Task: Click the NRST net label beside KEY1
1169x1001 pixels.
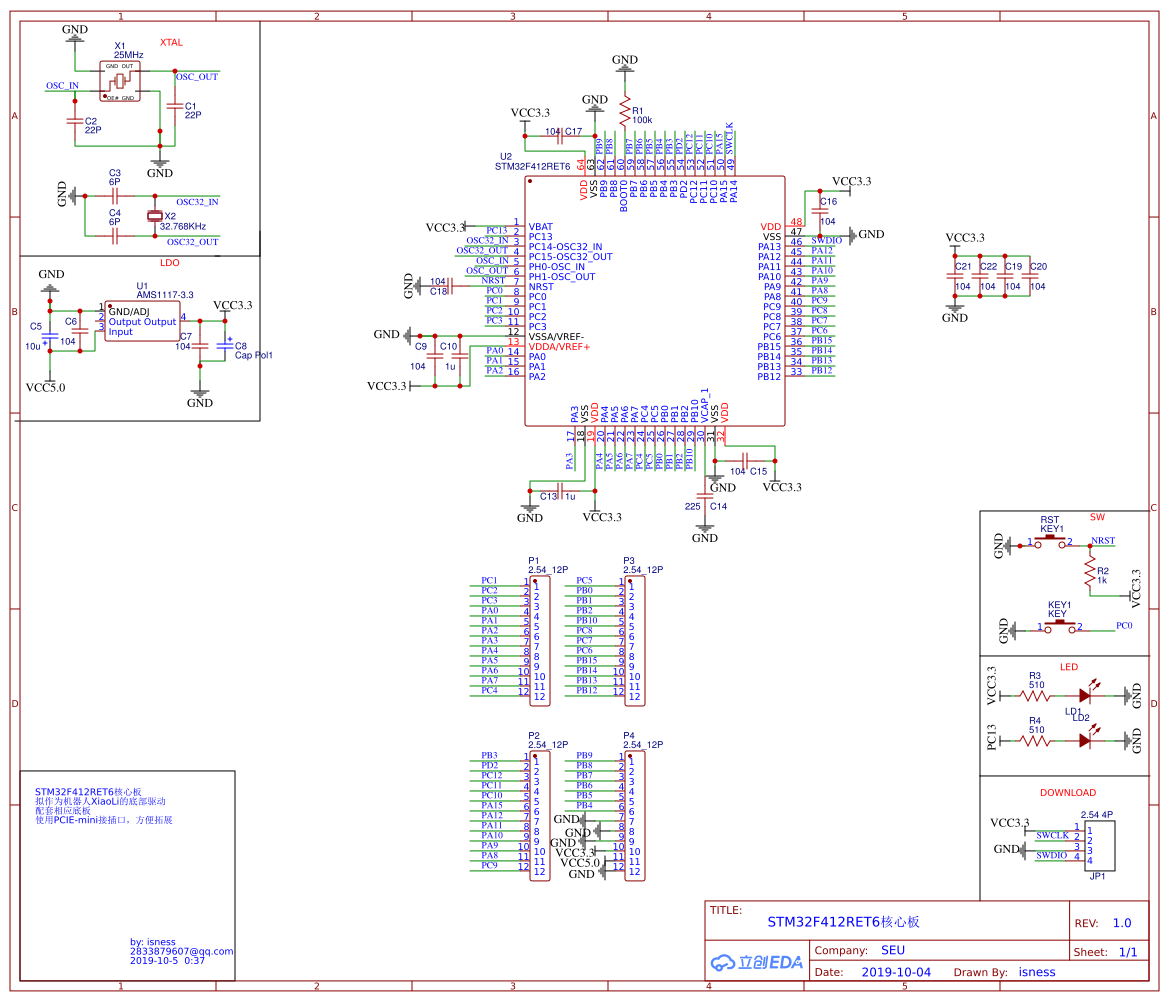Action: tap(1103, 541)
